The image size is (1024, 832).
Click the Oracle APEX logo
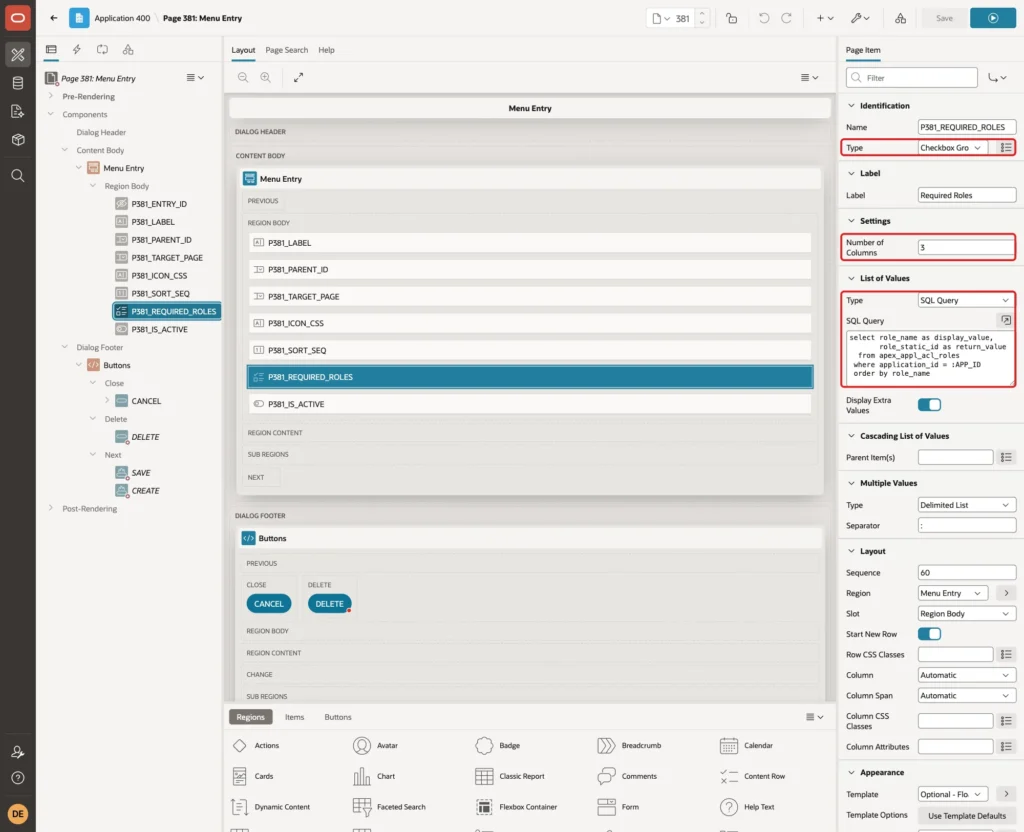pyautogui.click(x=18, y=18)
